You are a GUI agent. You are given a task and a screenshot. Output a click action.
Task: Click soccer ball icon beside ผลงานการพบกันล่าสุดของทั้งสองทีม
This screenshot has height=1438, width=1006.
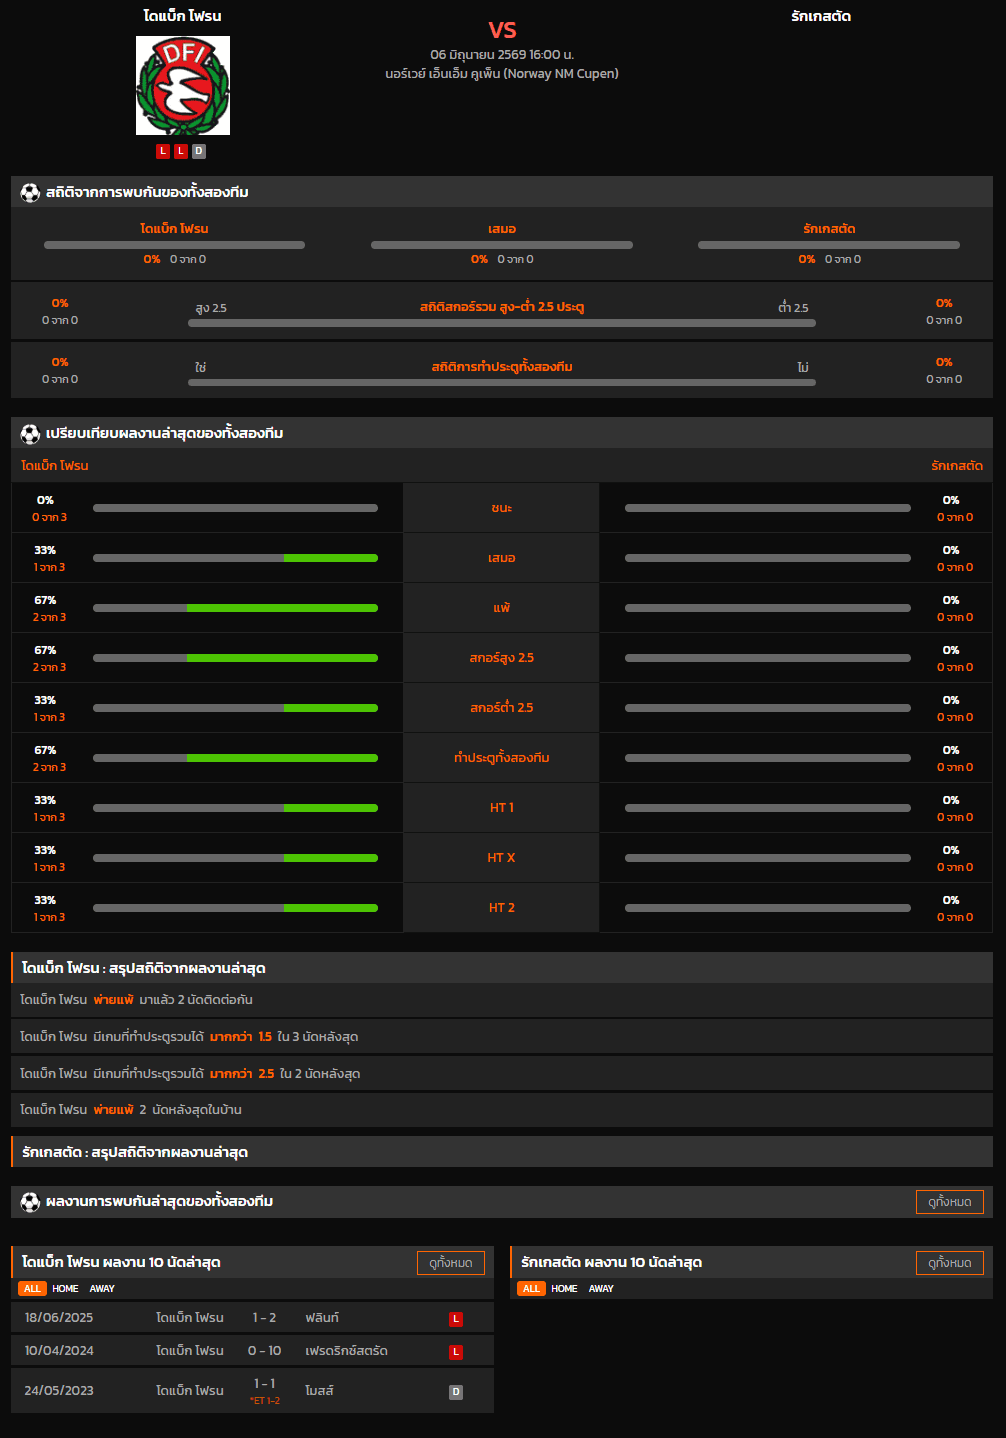click(30, 1201)
